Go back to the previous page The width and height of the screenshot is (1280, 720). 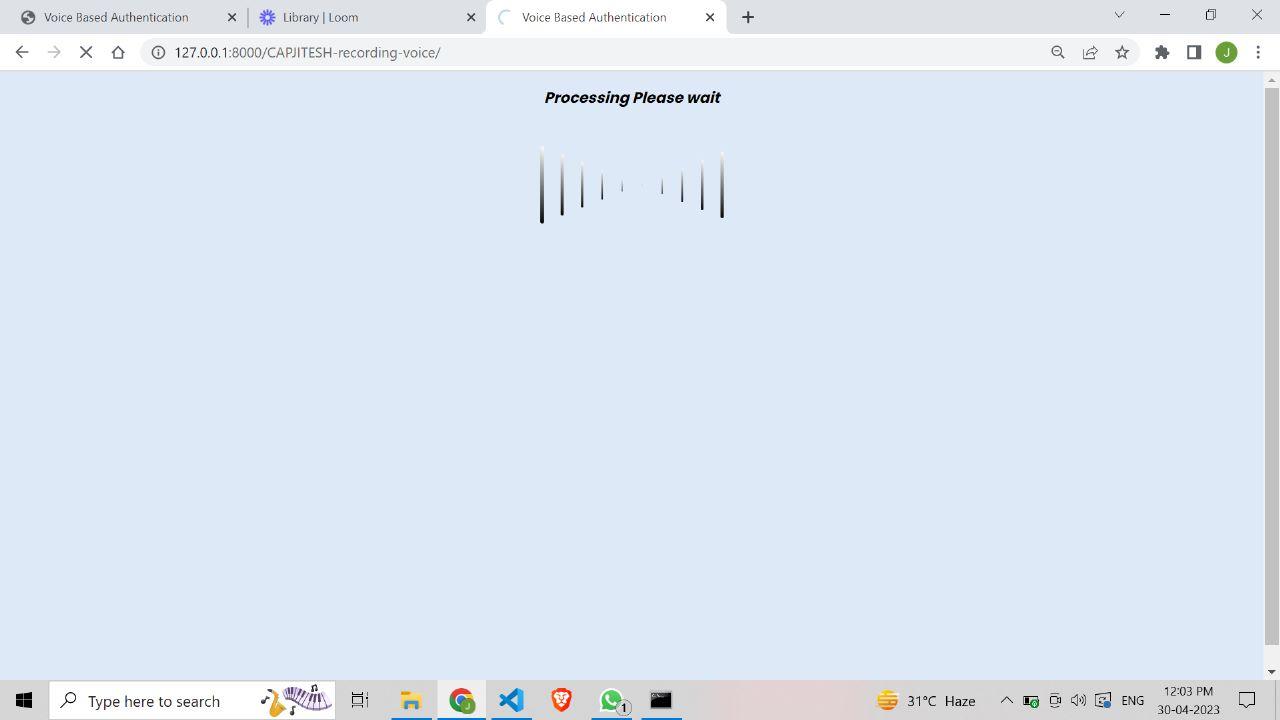tap(22, 52)
